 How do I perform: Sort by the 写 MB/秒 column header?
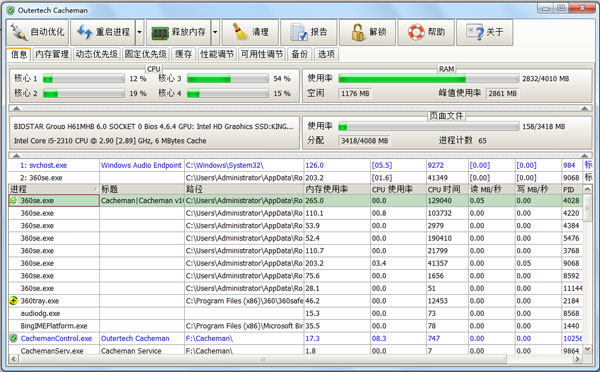538,189
